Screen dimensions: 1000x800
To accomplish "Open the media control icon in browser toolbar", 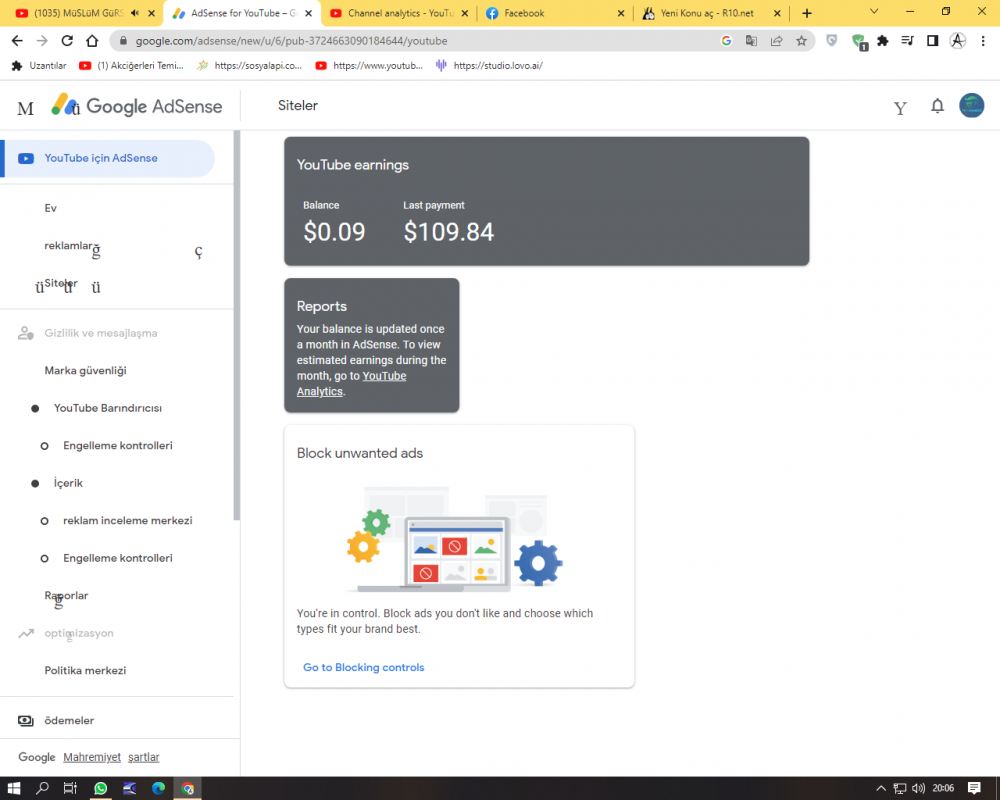I will pyautogui.click(x=908, y=41).
